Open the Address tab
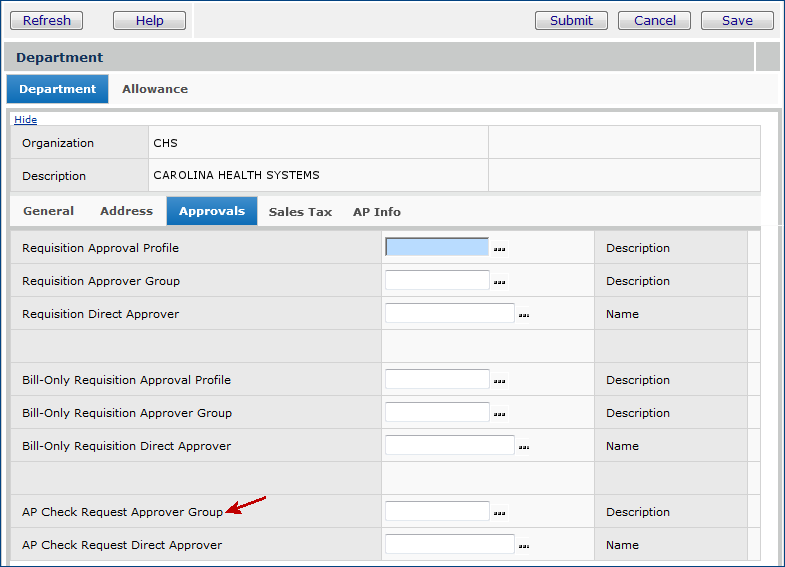 pyautogui.click(x=126, y=211)
